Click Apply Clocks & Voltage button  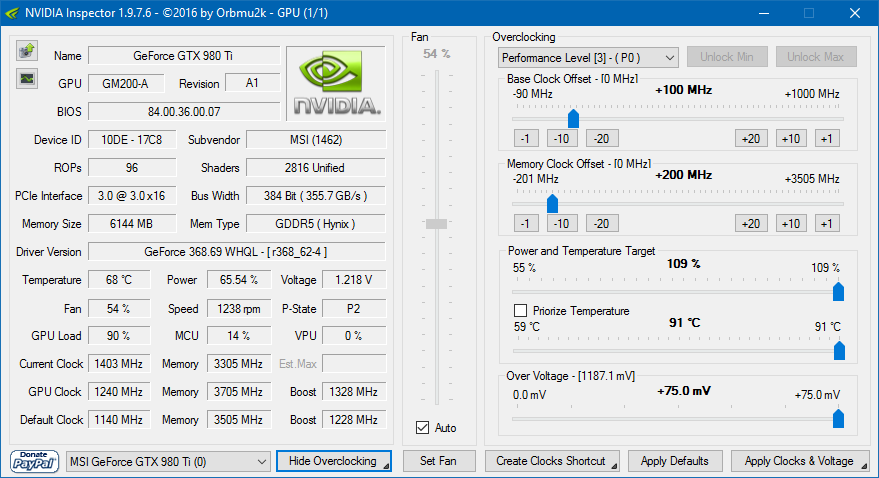coord(800,461)
